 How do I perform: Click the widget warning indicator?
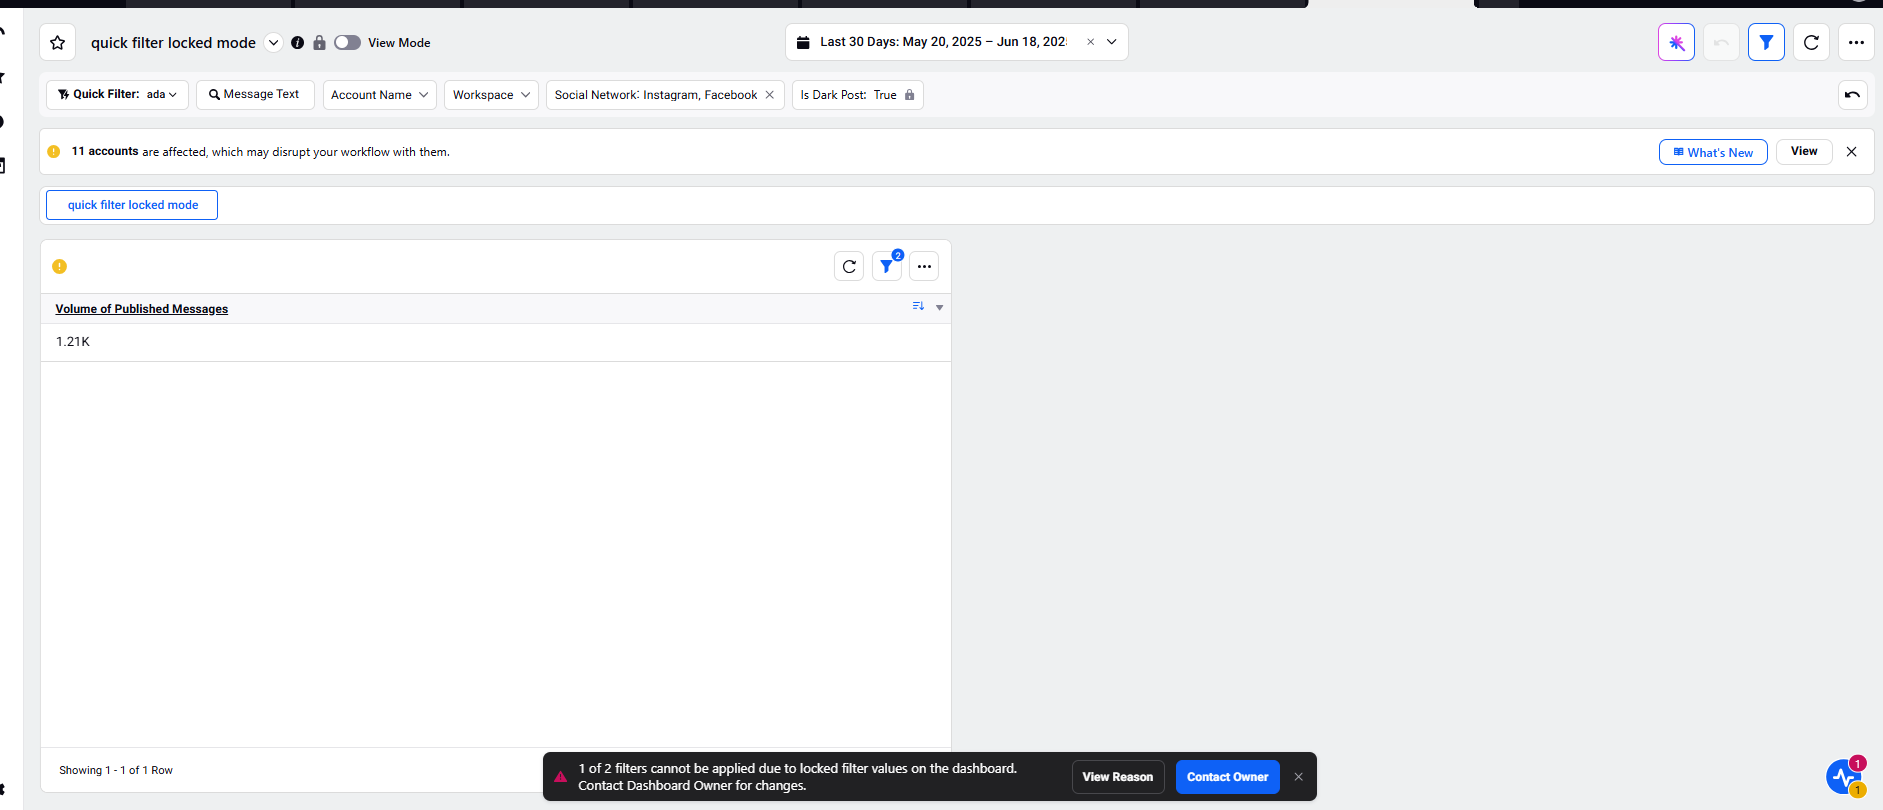pyautogui.click(x=59, y=266)
